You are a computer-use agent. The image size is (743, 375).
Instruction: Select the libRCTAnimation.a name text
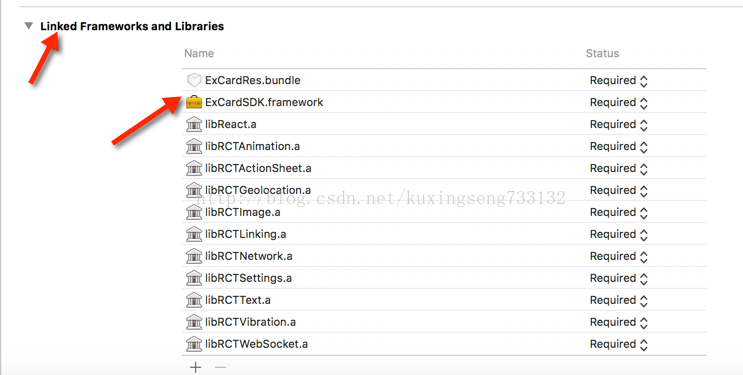pyautogui.click(x=253, y=146)
